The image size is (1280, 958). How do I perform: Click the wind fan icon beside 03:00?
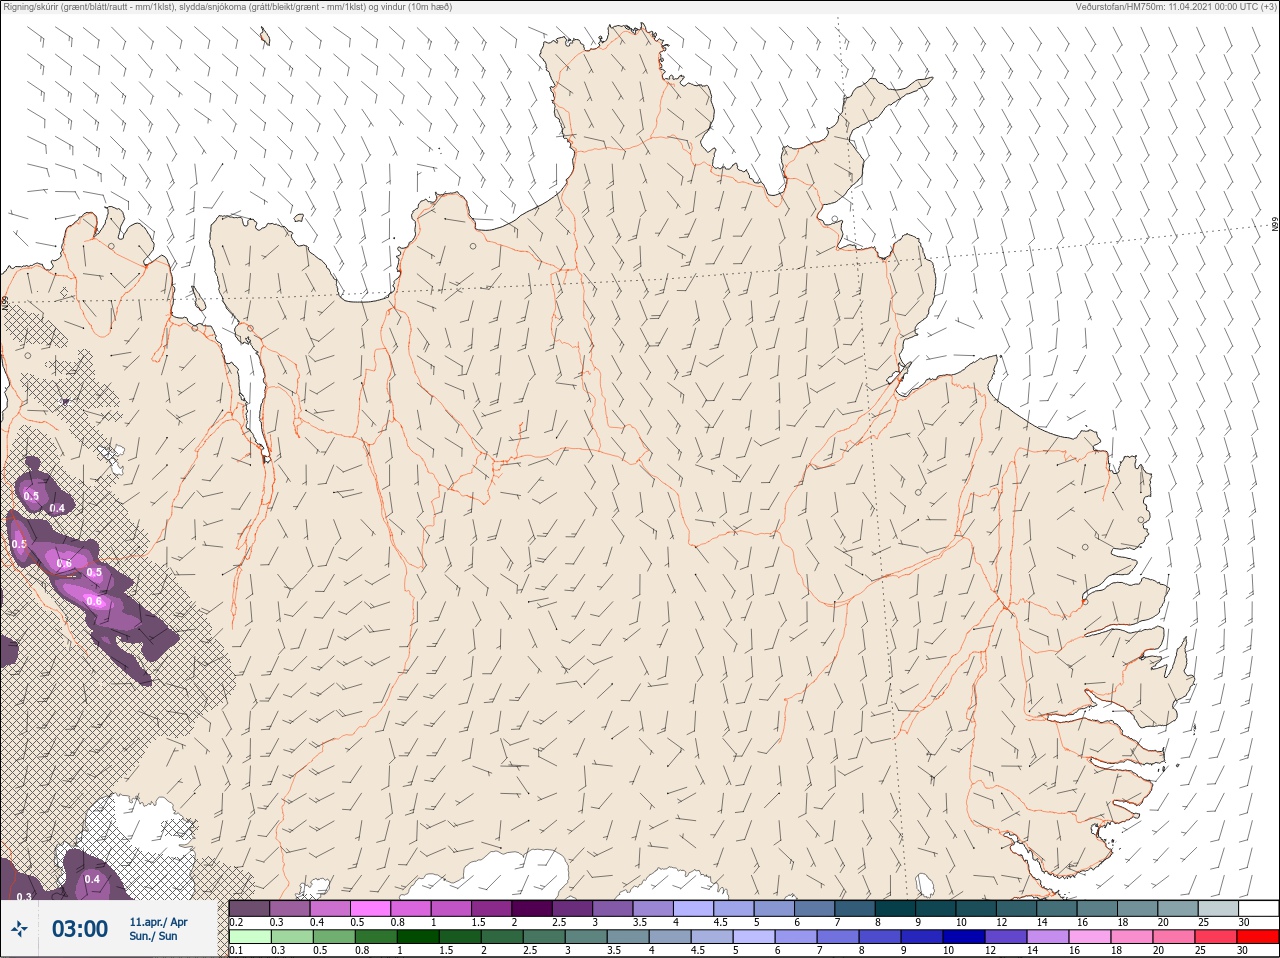tap(18, 930)
